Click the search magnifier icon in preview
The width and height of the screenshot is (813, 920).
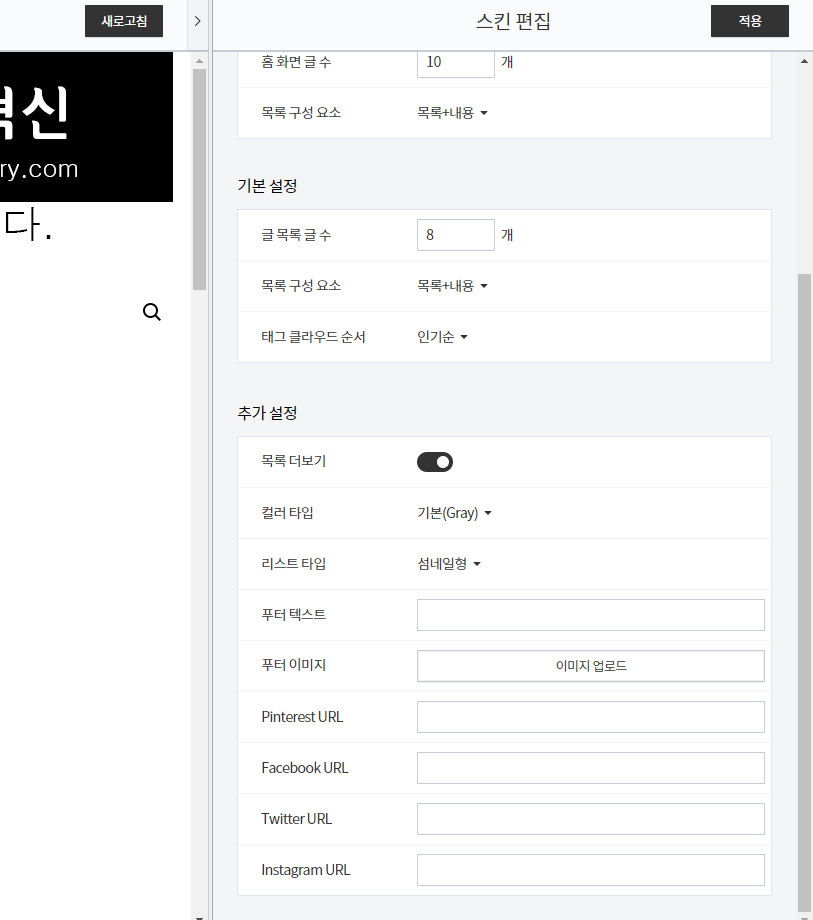coord(152,312)
